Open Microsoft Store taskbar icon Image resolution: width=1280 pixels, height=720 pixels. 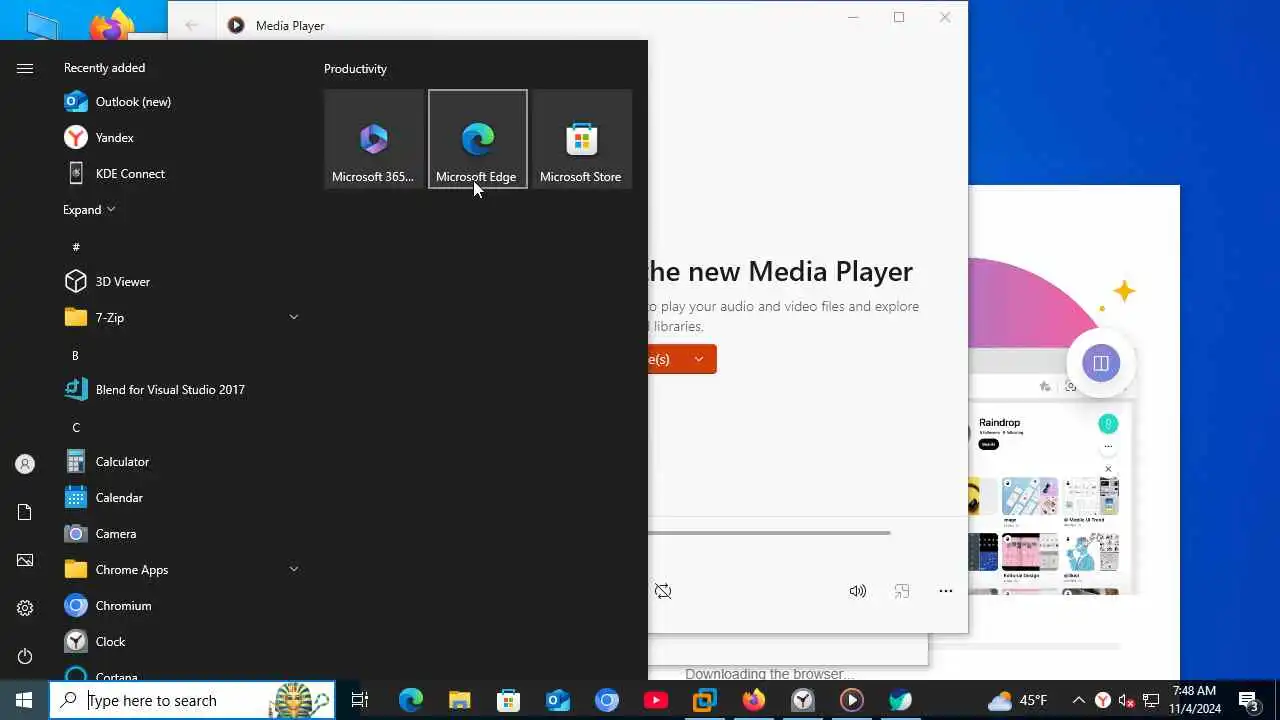coord(509,700)
